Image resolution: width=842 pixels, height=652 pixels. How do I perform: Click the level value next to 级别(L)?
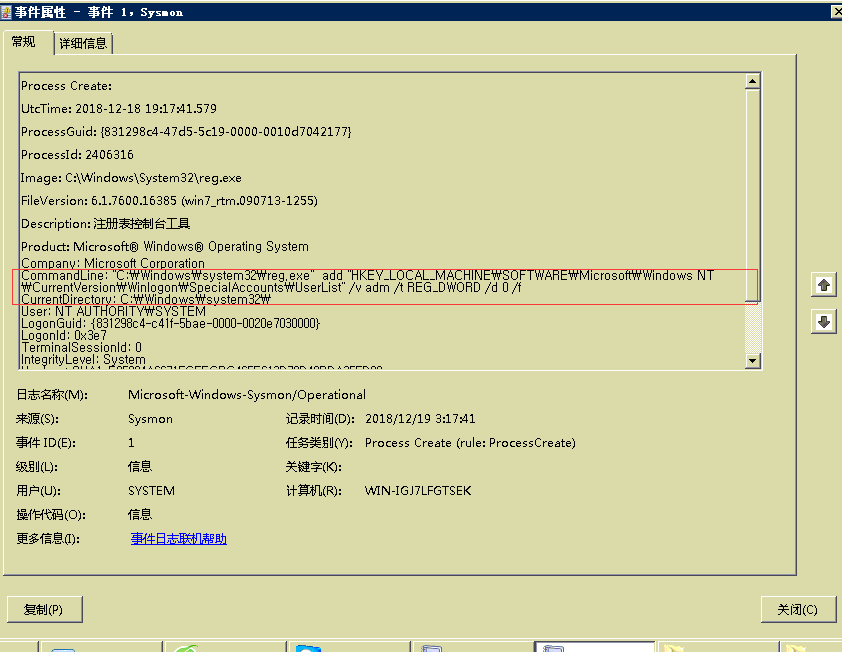click(x=140, y=467)
